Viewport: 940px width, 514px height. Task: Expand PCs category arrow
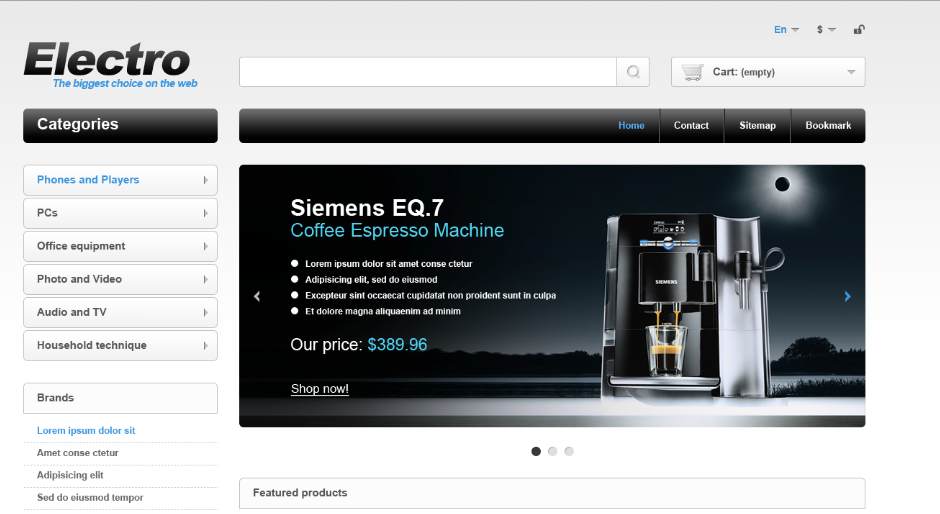205,213
